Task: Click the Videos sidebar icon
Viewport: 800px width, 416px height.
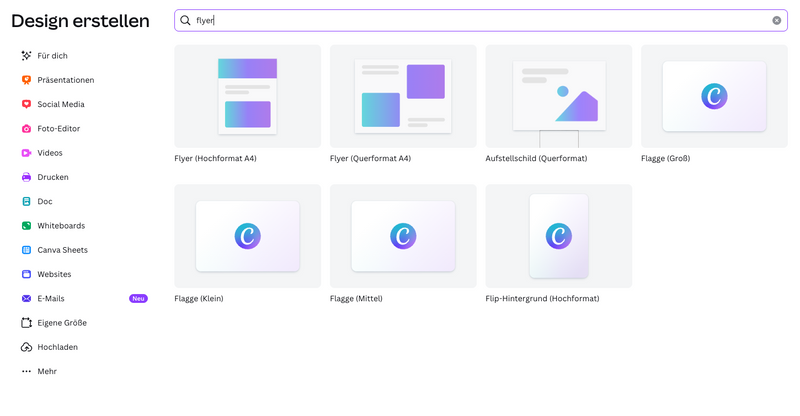Action: pyautogui.click(x=26, y=153)
